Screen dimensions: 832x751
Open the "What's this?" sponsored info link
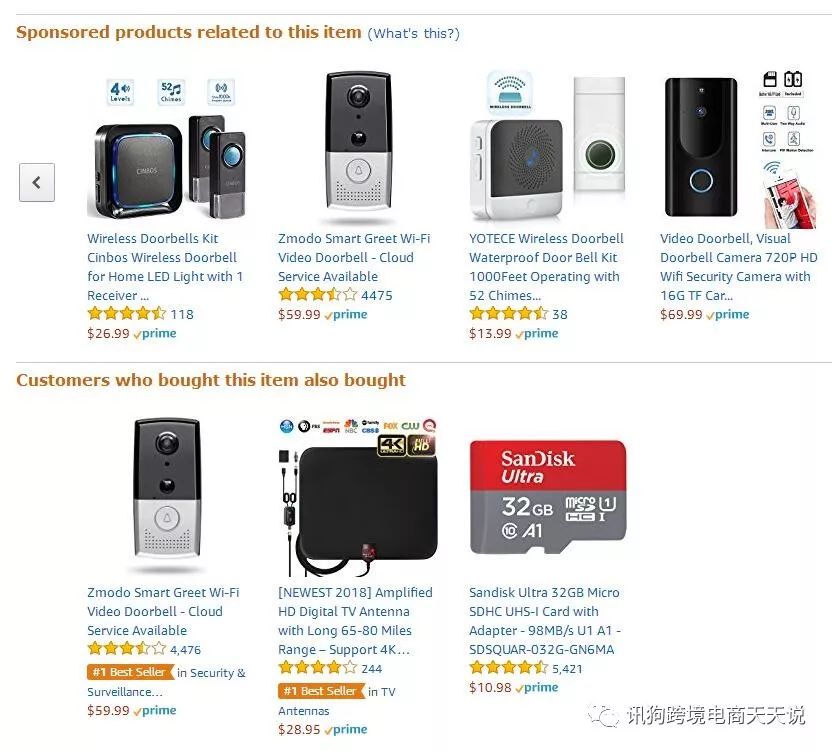point(413,33)
